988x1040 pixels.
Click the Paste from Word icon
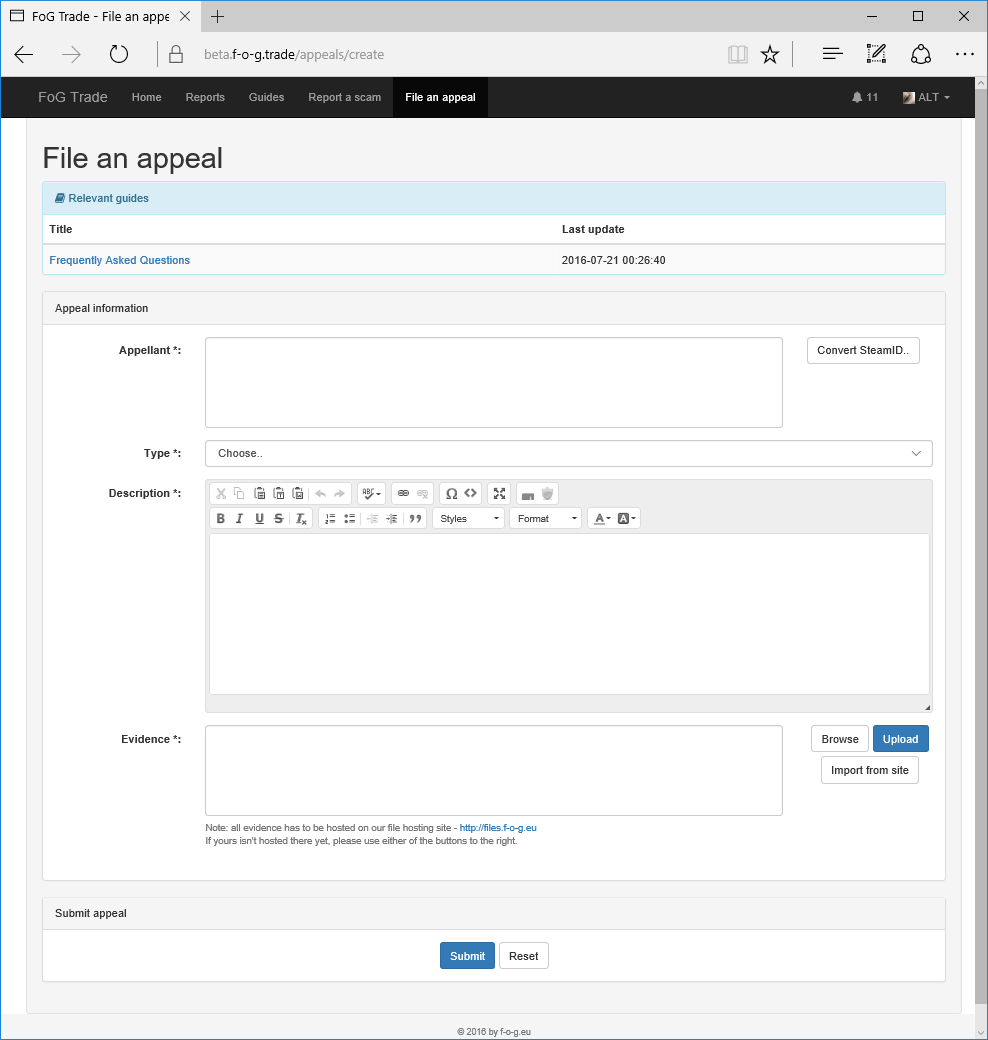pos(298,493)
